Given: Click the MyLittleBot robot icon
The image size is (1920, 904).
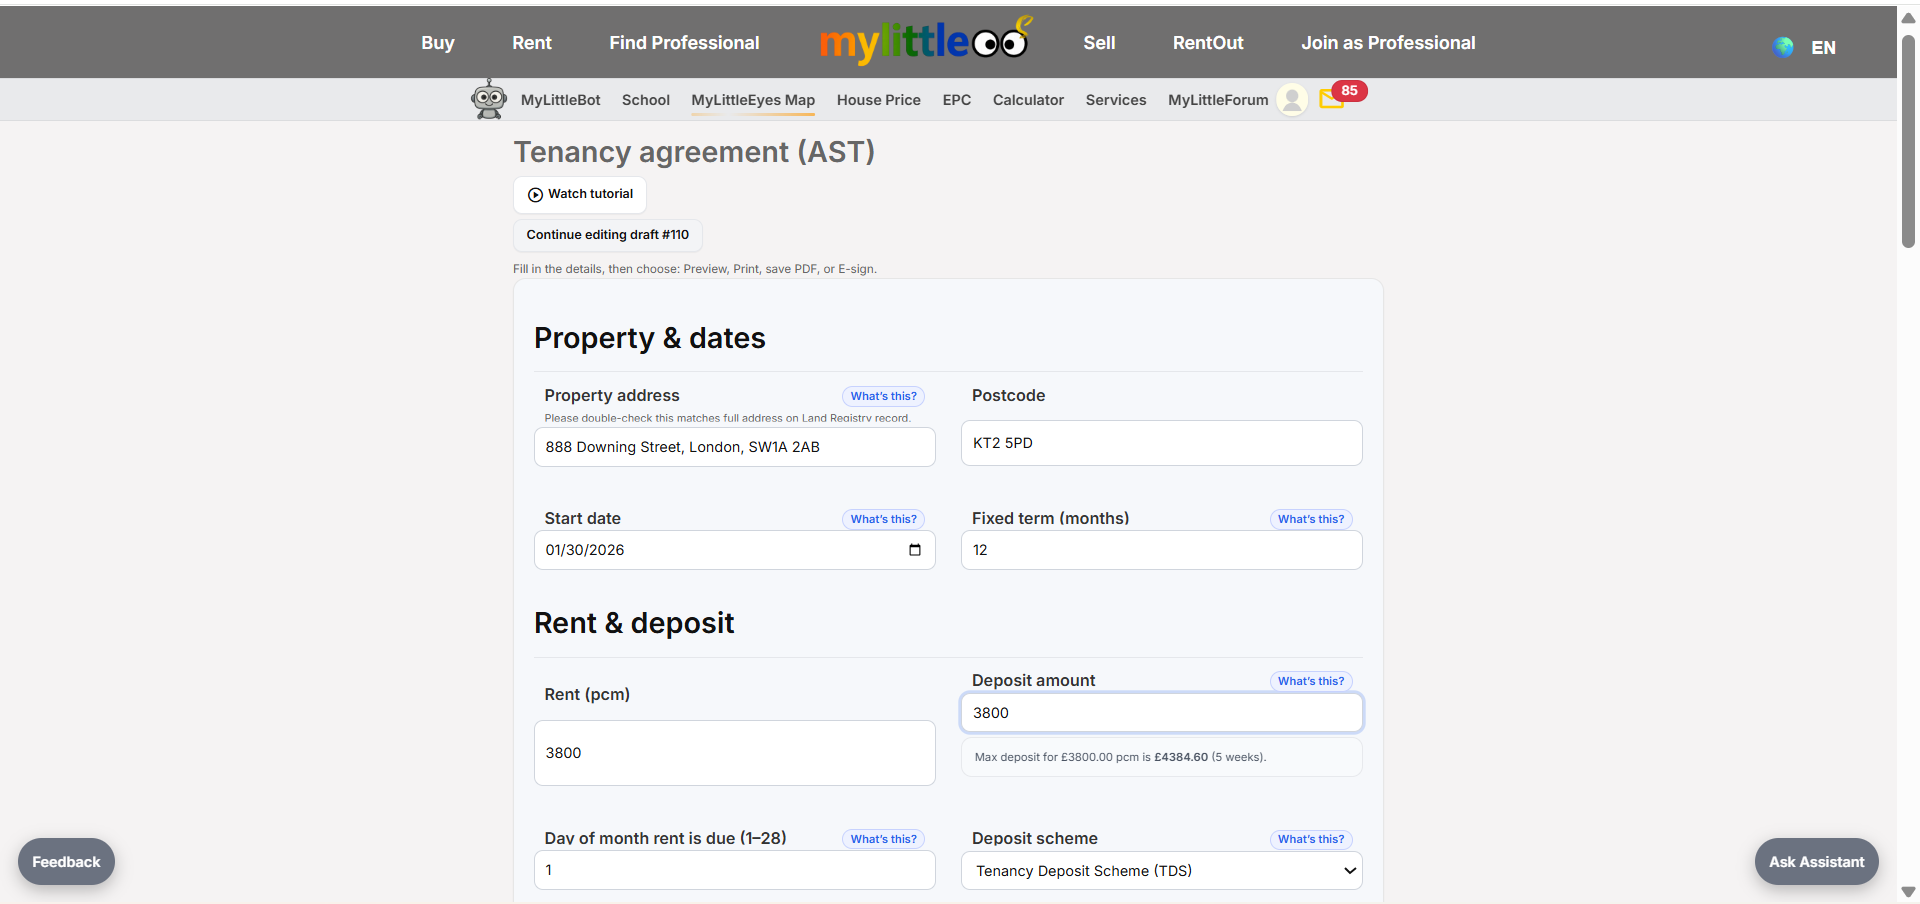Looking at the screenshot, I should pos(489,99).
